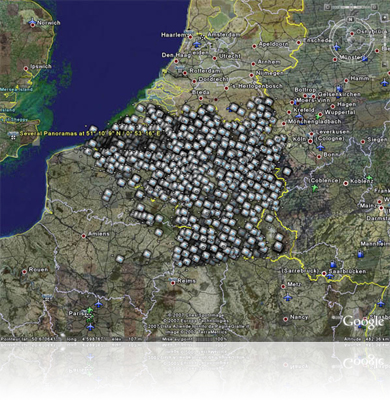Click the zoom in button atop zoom slider
This screenshot has height=400, width=390.
(385, 17)
